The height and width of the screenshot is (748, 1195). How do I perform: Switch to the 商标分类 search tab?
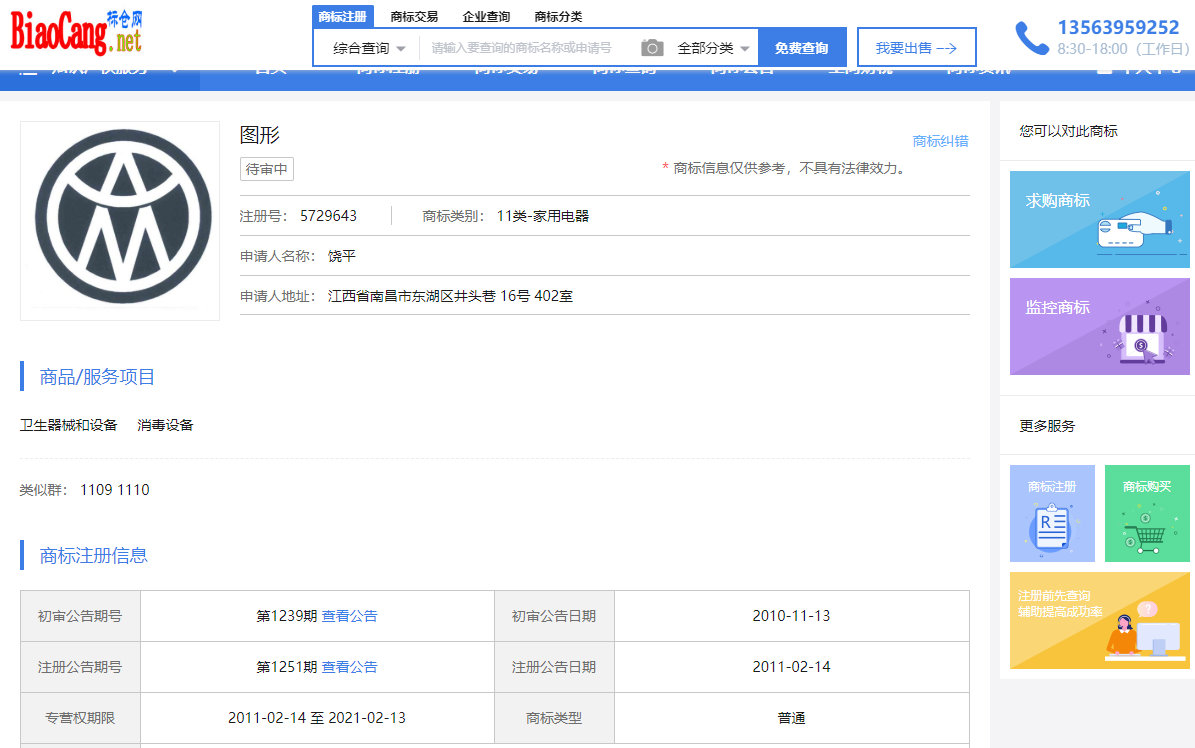point(558,17)
